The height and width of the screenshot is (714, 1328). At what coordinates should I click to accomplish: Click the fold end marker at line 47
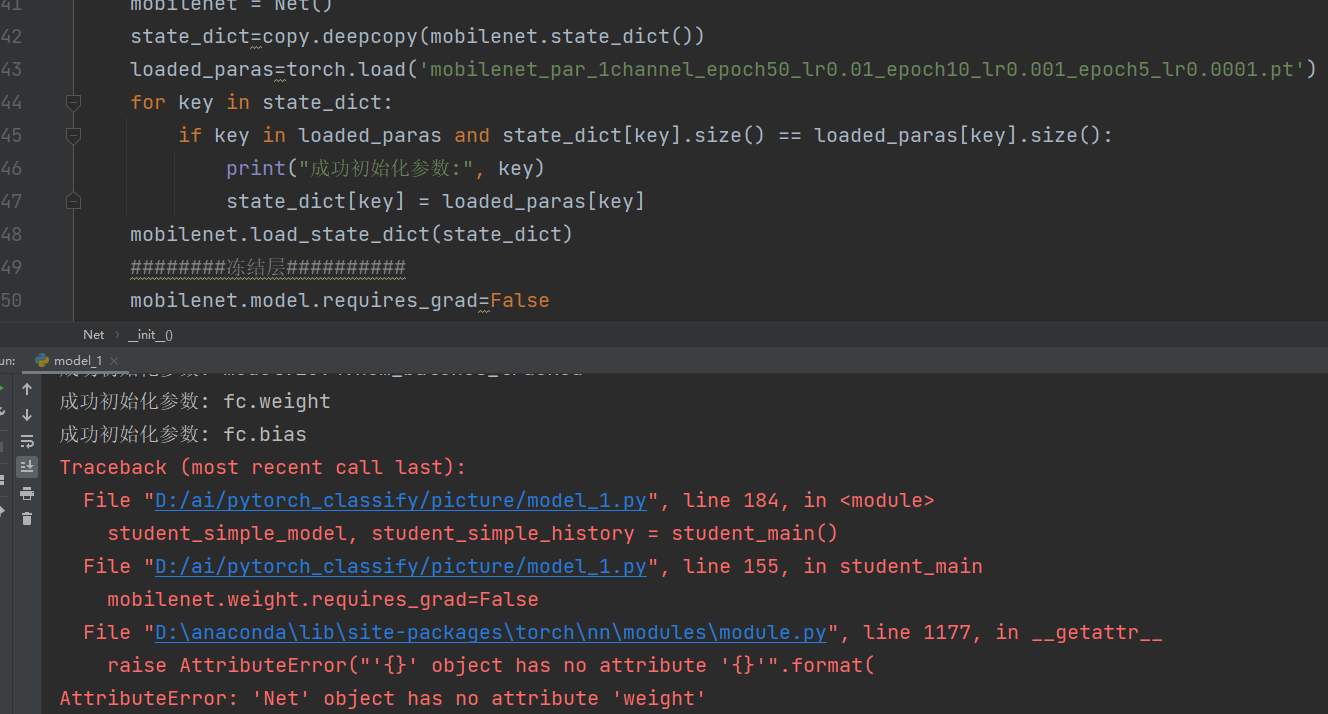72,201
